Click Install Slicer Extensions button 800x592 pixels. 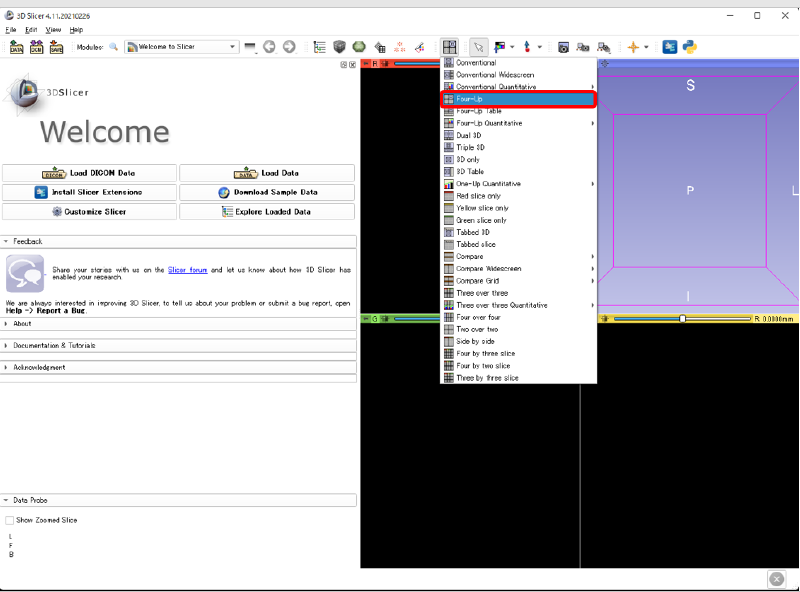(89, 192)
